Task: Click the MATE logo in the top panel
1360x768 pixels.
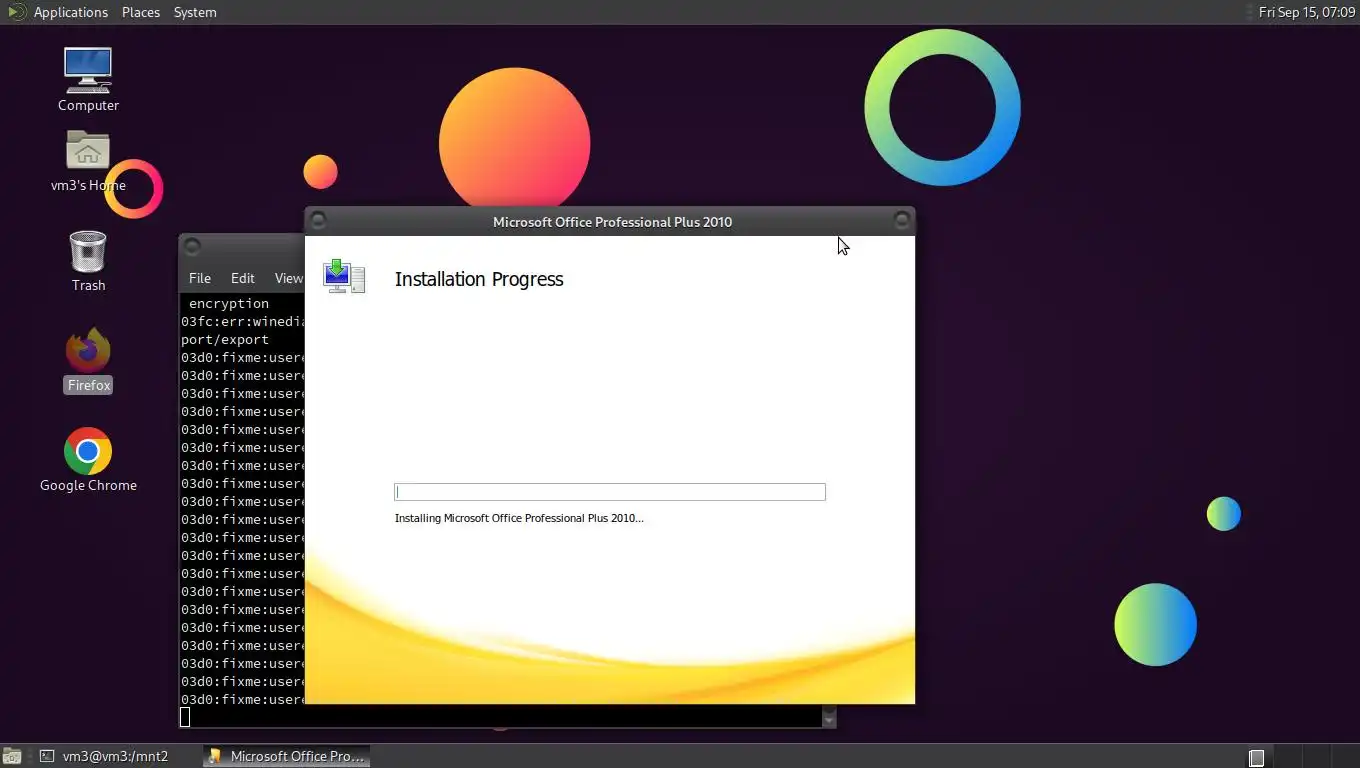Action: [x=15, y=12]
